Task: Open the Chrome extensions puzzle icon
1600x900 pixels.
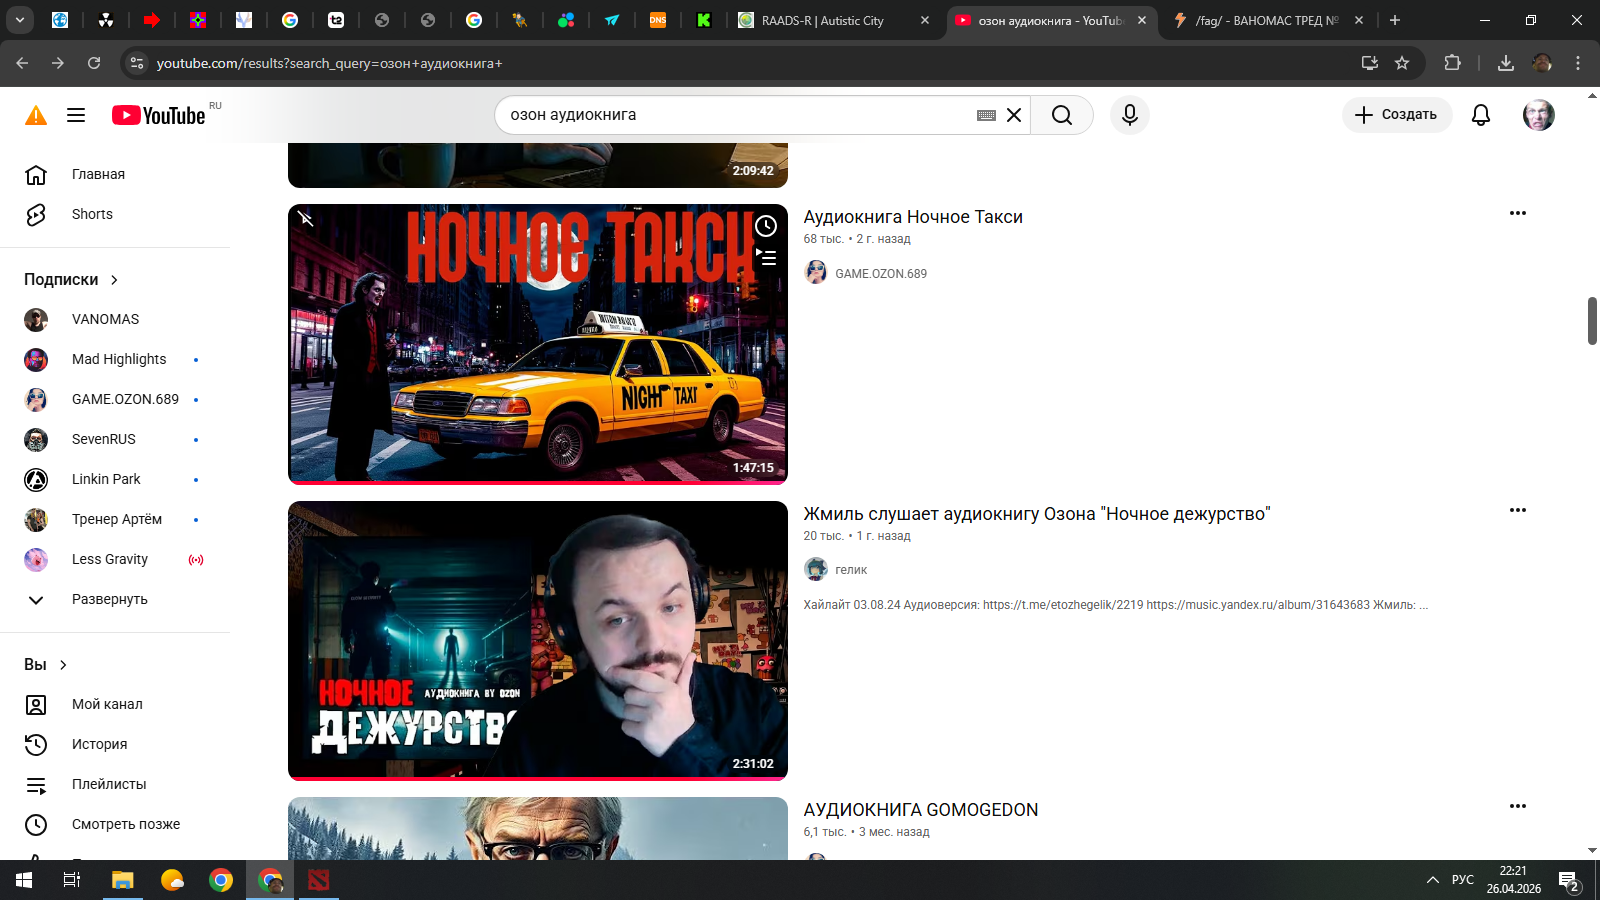Action: click(1453, 63)
